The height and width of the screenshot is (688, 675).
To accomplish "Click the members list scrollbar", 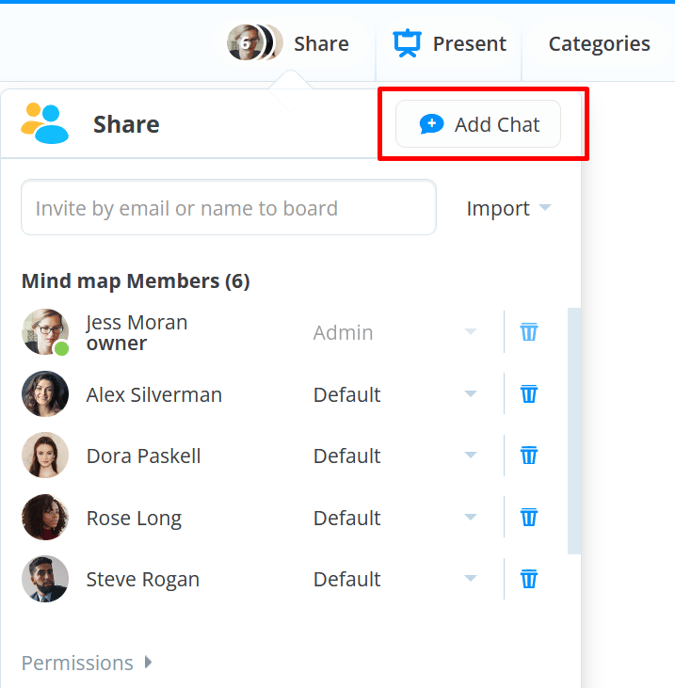I will pyautogui.click(x=574, y=430).
